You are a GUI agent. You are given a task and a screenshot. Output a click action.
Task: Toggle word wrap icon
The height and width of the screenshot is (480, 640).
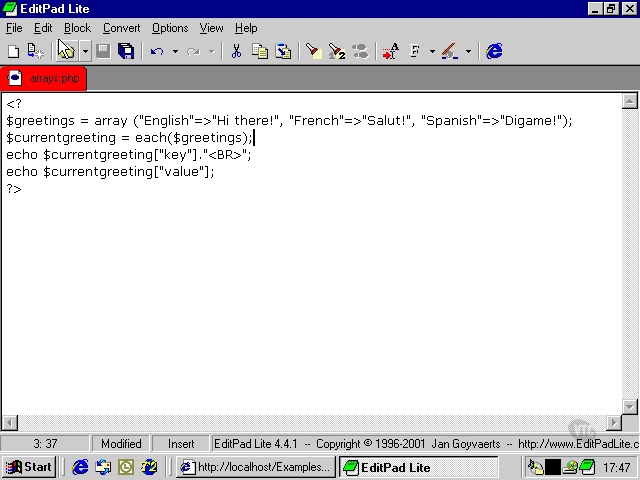[391, 51]
